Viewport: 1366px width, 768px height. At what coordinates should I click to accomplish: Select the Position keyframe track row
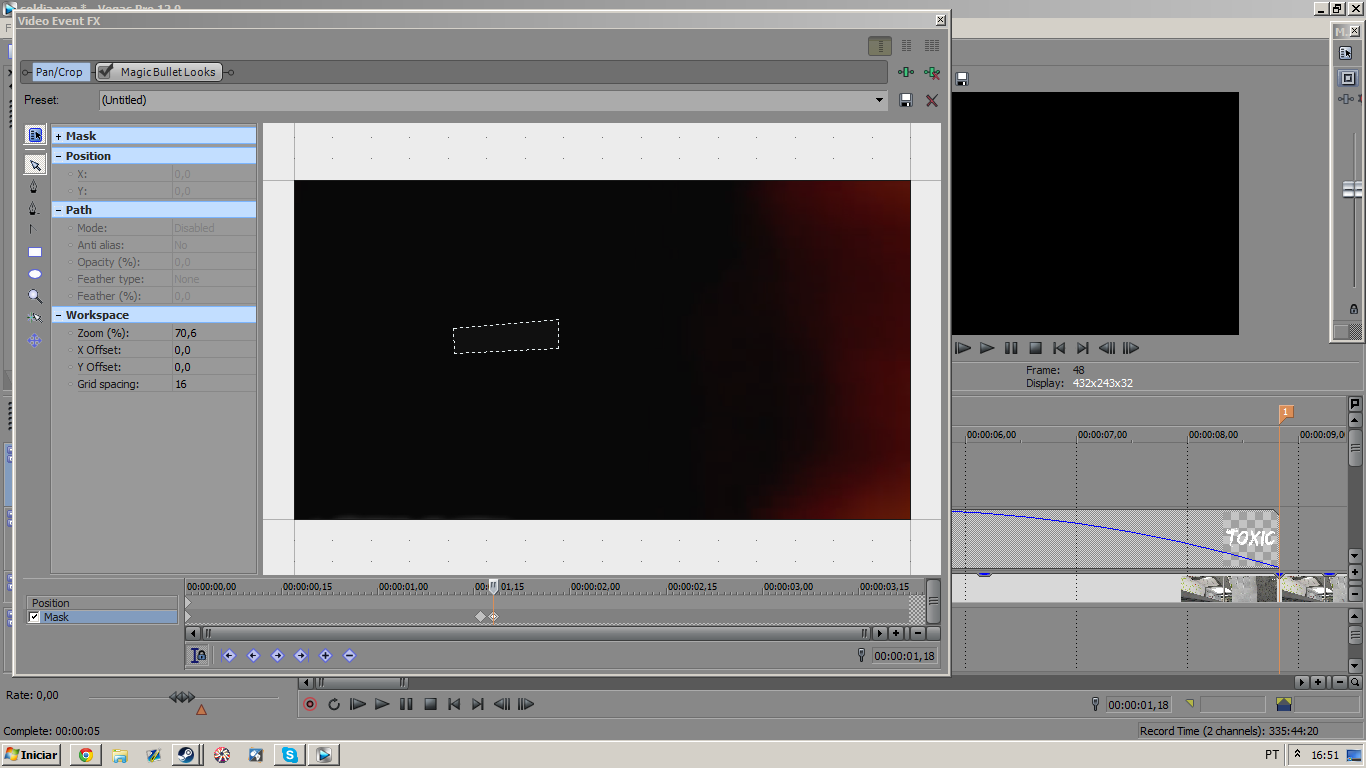(x=101, y=603)
